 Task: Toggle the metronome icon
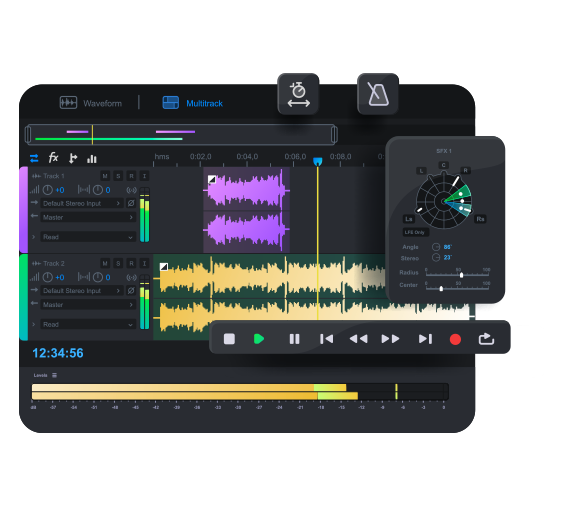(378, 94)
